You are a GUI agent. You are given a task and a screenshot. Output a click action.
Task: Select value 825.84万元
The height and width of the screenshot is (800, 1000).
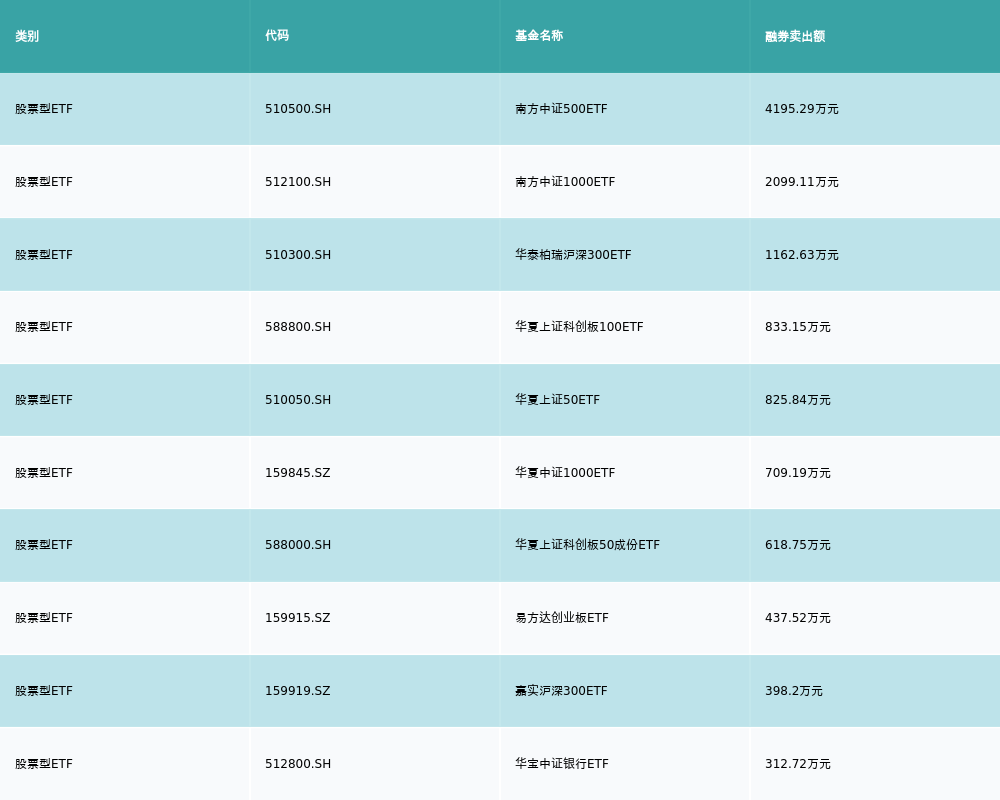point(798,400)
